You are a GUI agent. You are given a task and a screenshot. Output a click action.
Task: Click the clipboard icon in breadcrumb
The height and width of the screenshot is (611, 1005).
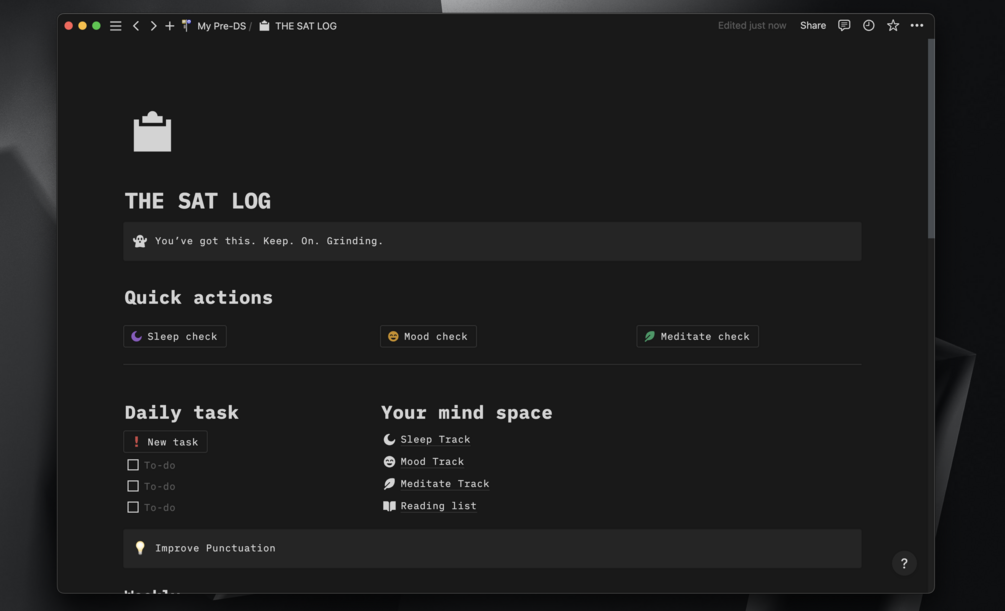[264, 26]
